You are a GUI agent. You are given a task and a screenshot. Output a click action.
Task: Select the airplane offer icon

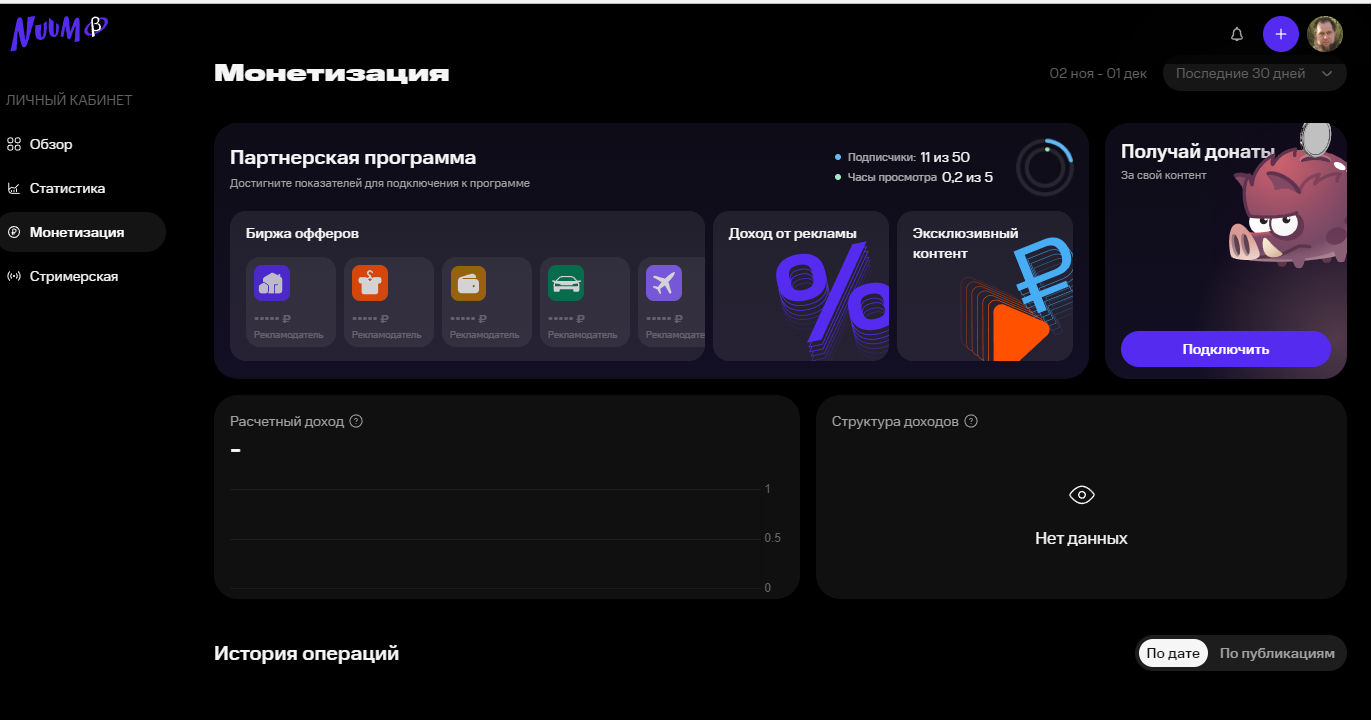click(663, 283)
